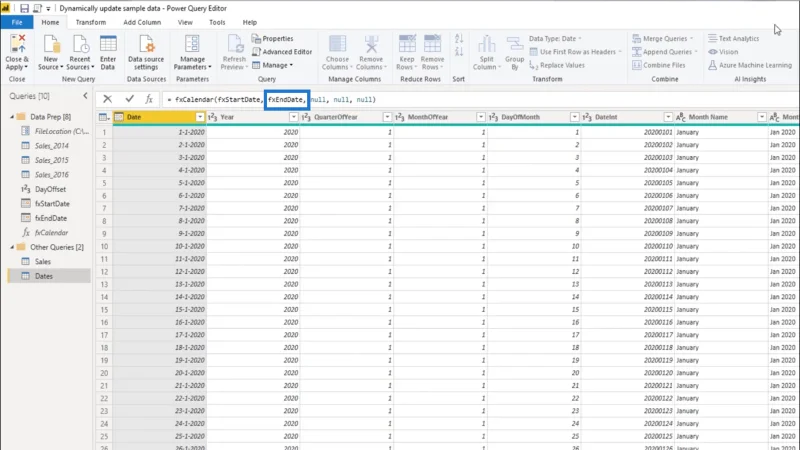Screen dimensions: 800x450
Task: Open the QuarterOfYear column filter dropdown
Action: [387, 117]
